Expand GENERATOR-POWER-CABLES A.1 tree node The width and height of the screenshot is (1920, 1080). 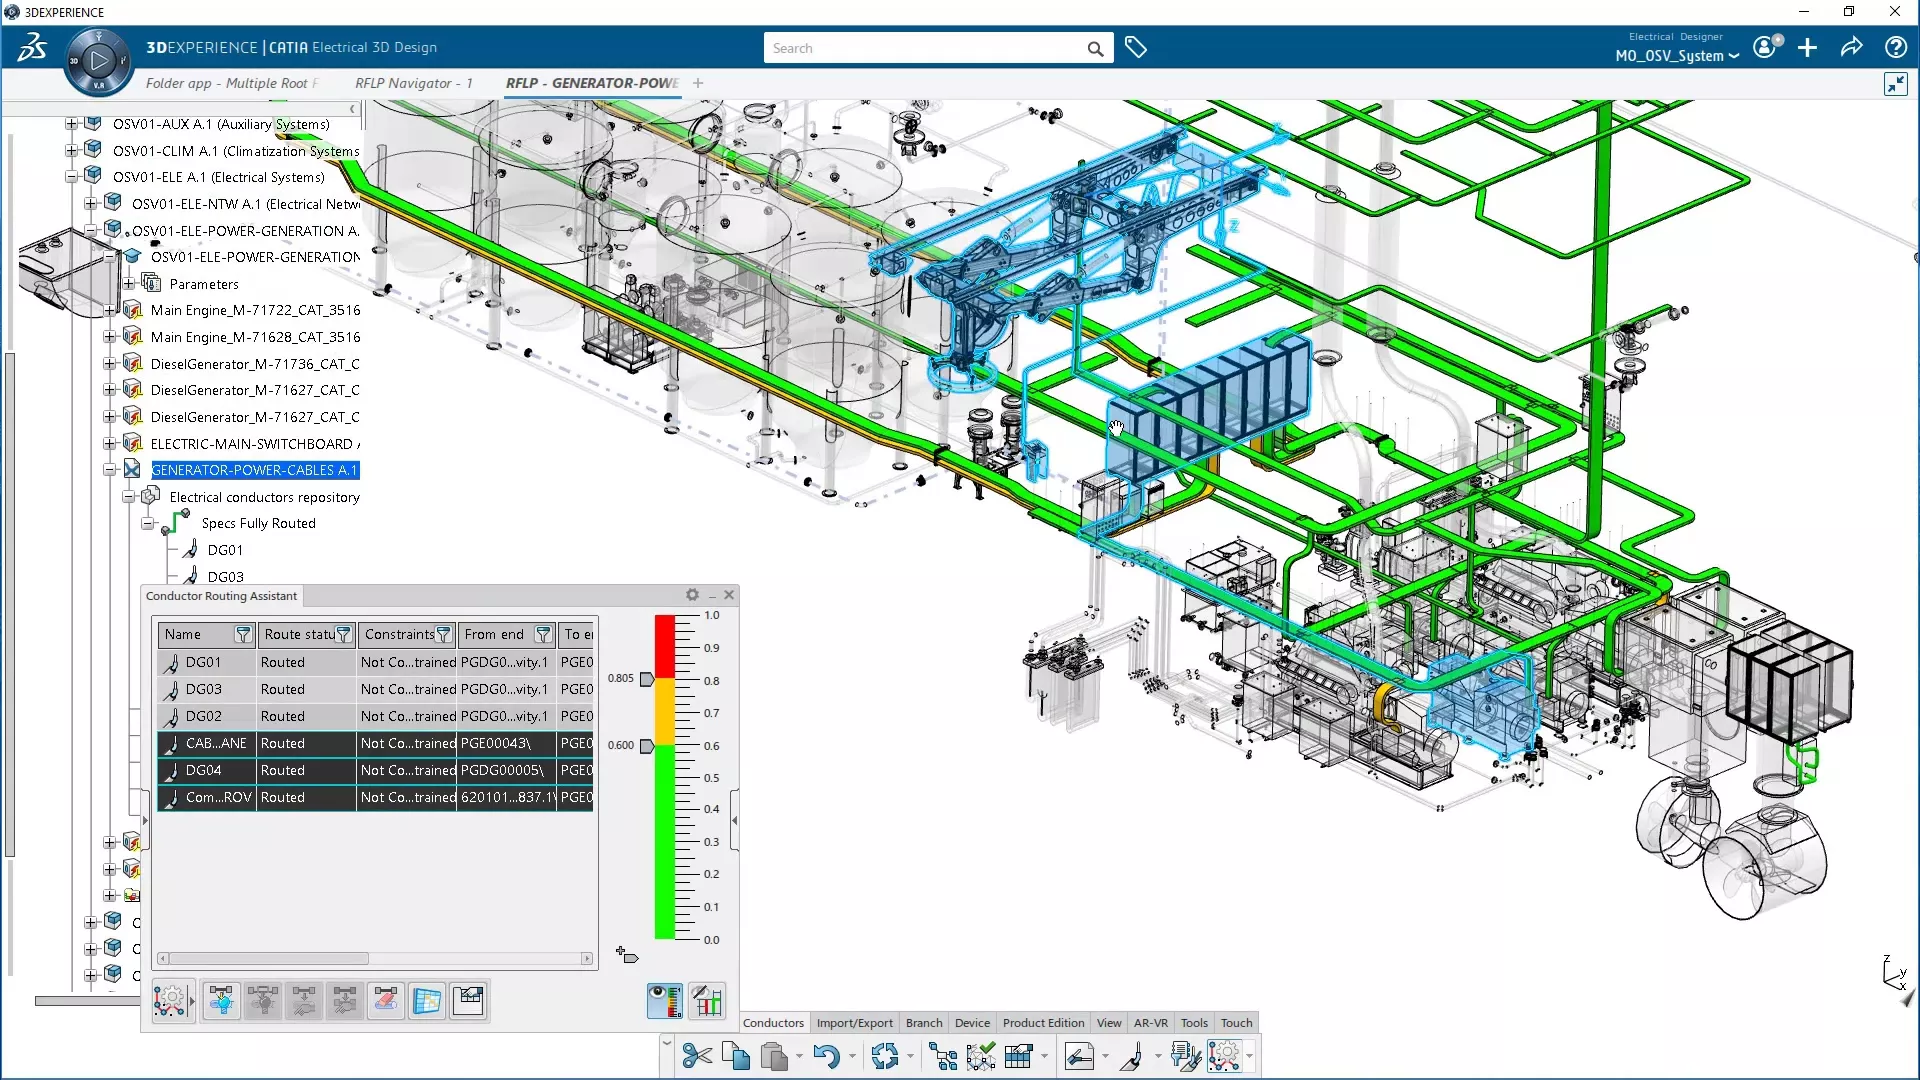tap(109, 469)
